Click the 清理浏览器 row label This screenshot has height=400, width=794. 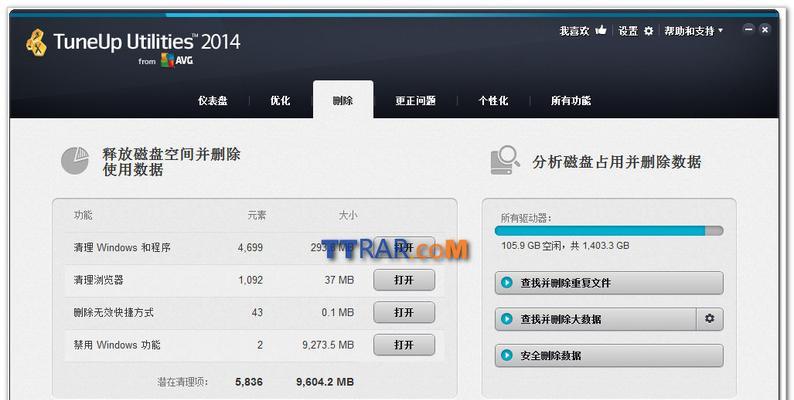98,280
